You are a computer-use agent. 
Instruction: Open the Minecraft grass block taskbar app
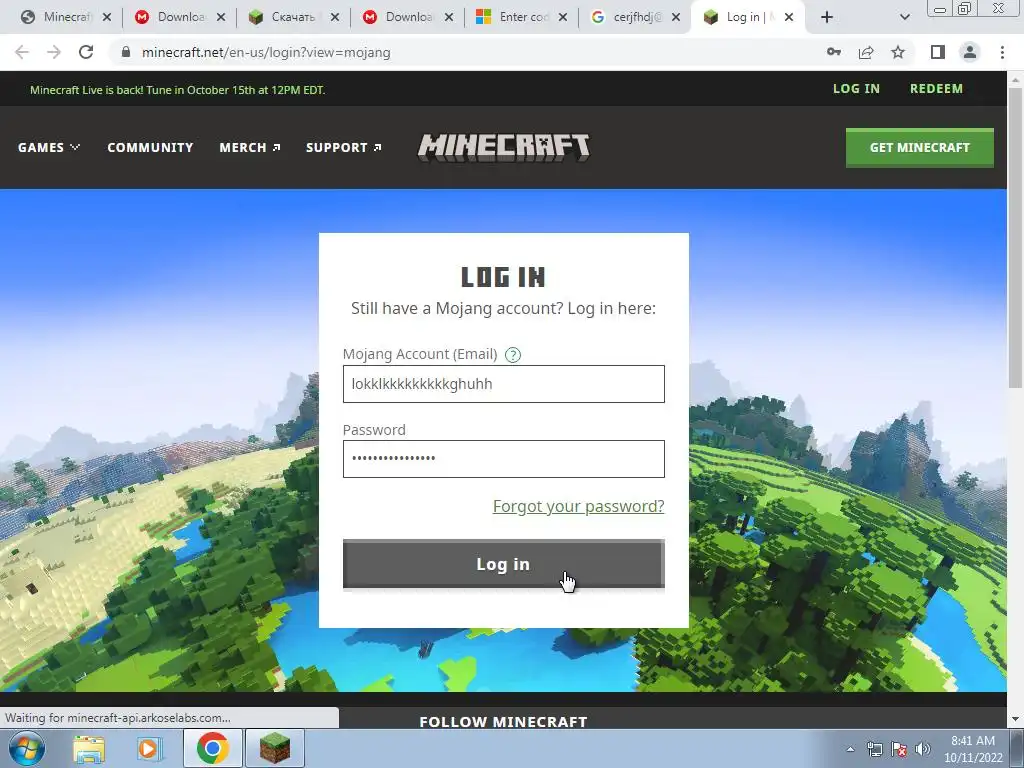point(275,748)
